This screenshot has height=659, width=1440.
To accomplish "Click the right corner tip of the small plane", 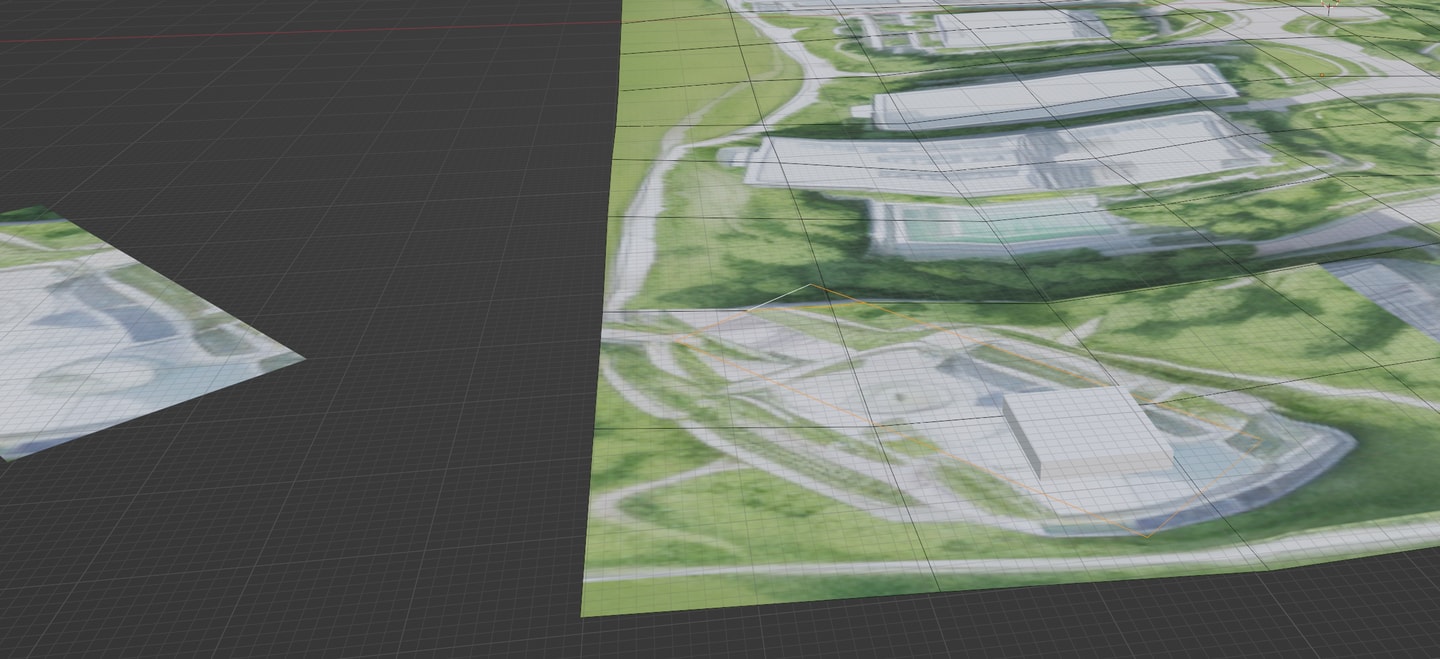I will coord(300,356).
